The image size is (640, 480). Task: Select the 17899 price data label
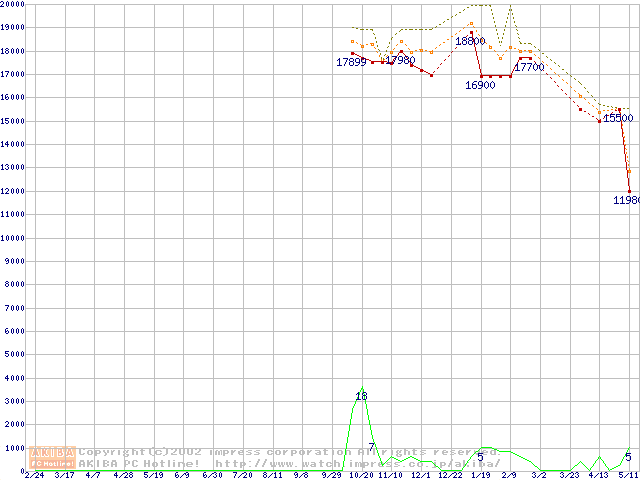(351, 62)
